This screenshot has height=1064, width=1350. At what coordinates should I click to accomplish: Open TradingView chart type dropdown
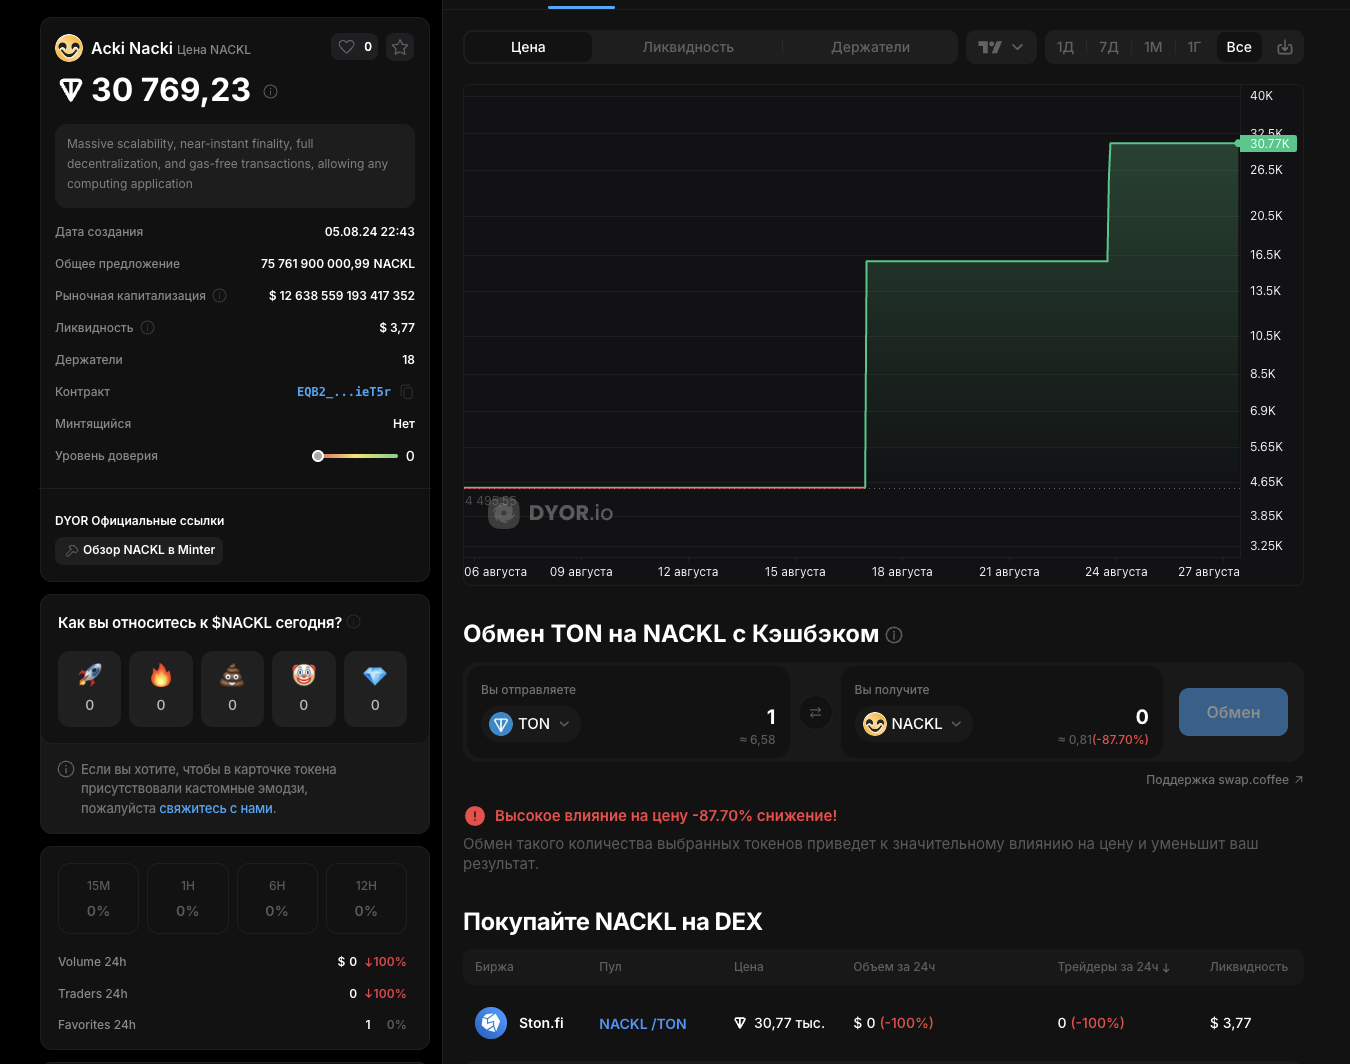(x=1001, y=47)
